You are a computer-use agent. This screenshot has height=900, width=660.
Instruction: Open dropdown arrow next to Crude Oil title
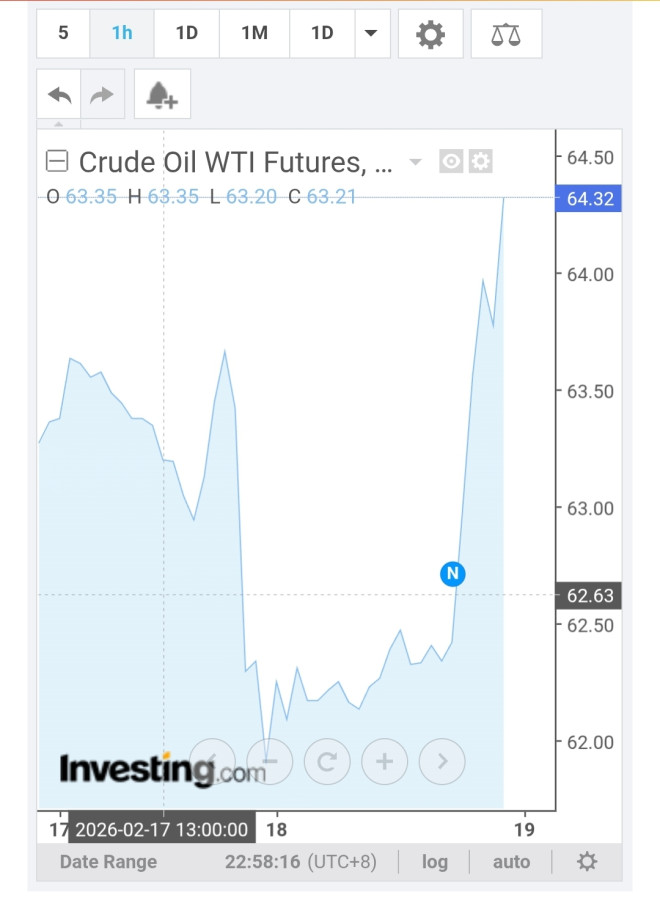pos(416,162)
